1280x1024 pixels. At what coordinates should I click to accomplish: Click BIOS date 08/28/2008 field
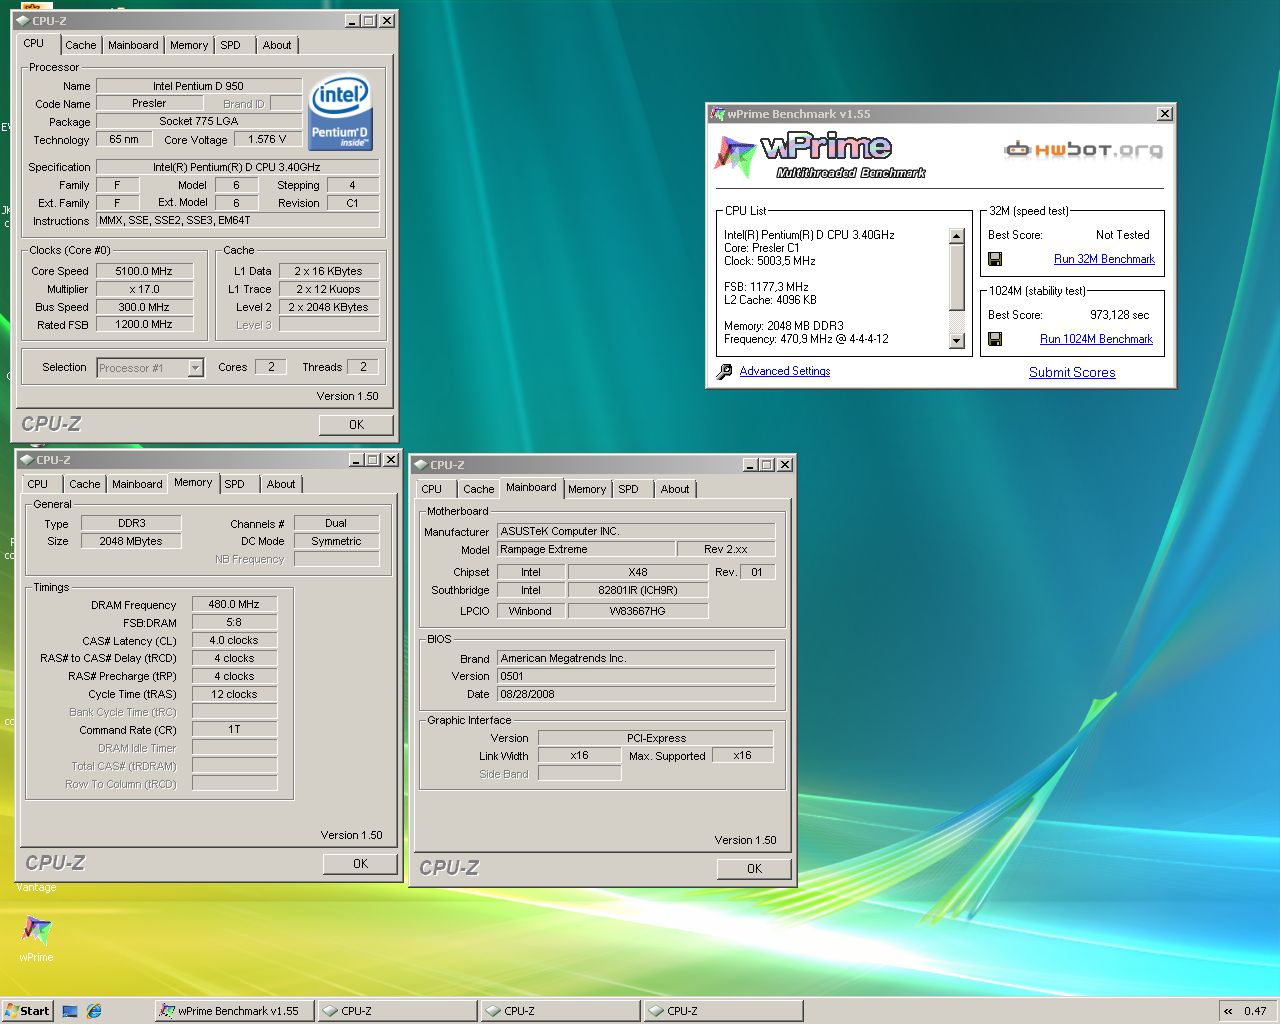(x=636, y=694)
